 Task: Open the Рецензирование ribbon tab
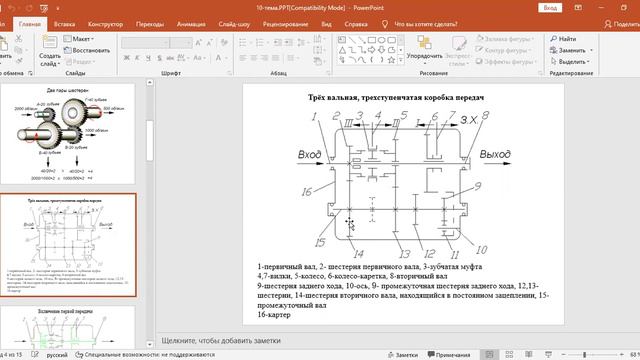pyautogui.click(x=285, y=24)
